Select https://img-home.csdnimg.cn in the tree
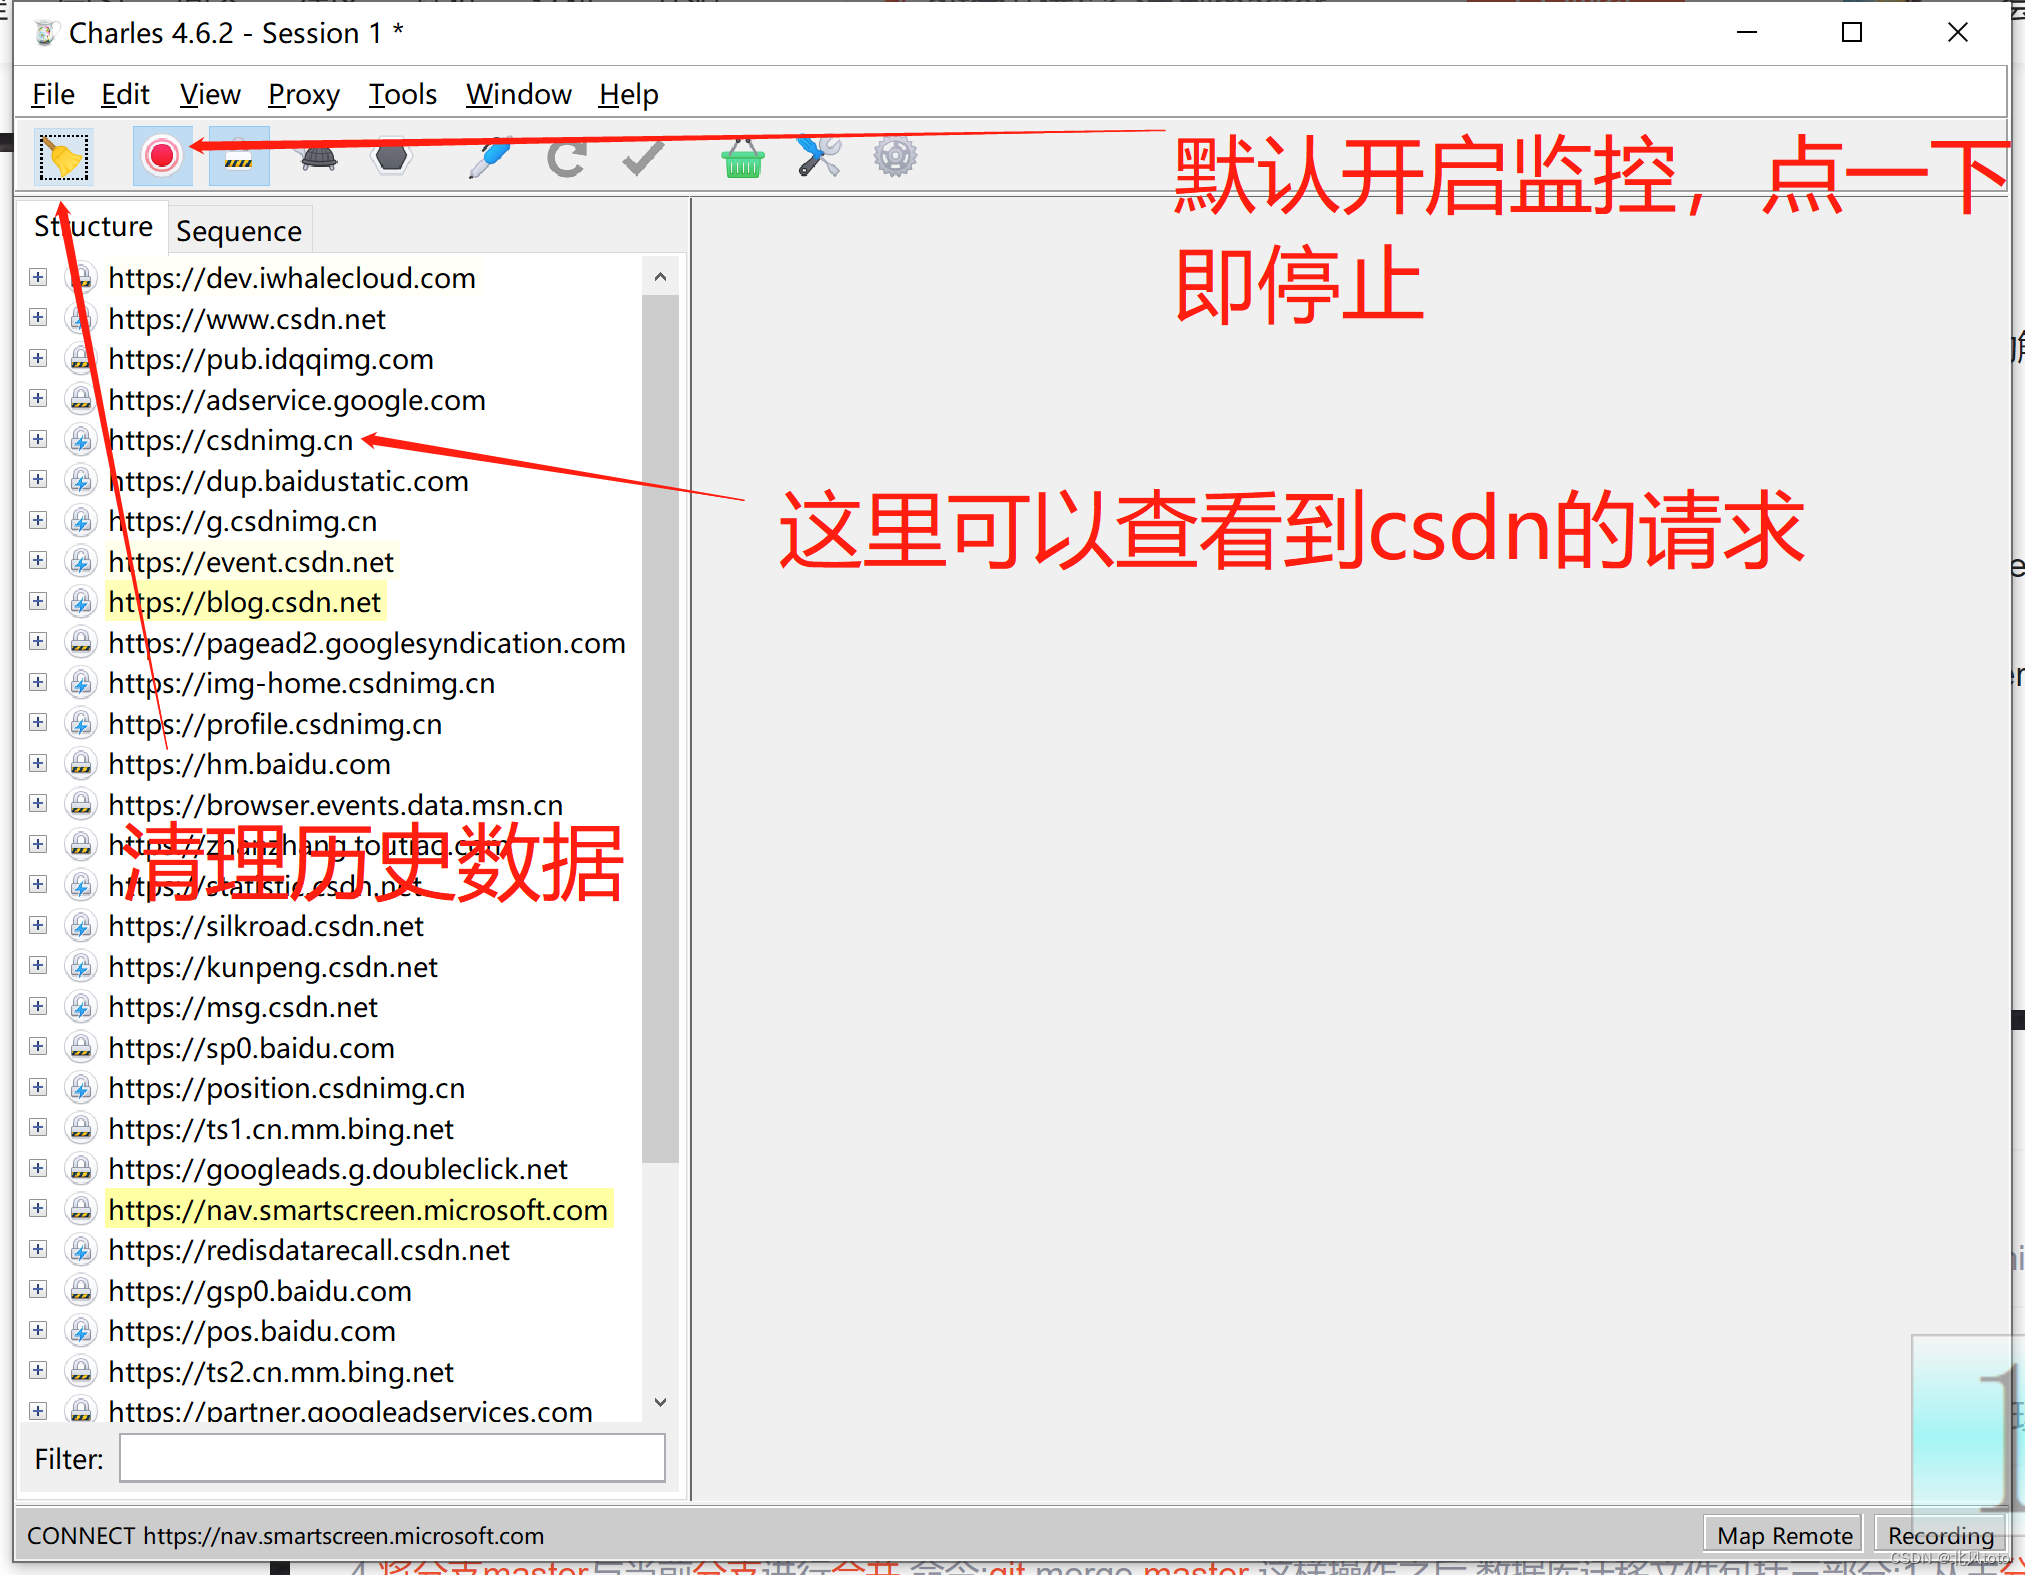Screen dimensions: 2025x1575 click(x=301, y=683)
